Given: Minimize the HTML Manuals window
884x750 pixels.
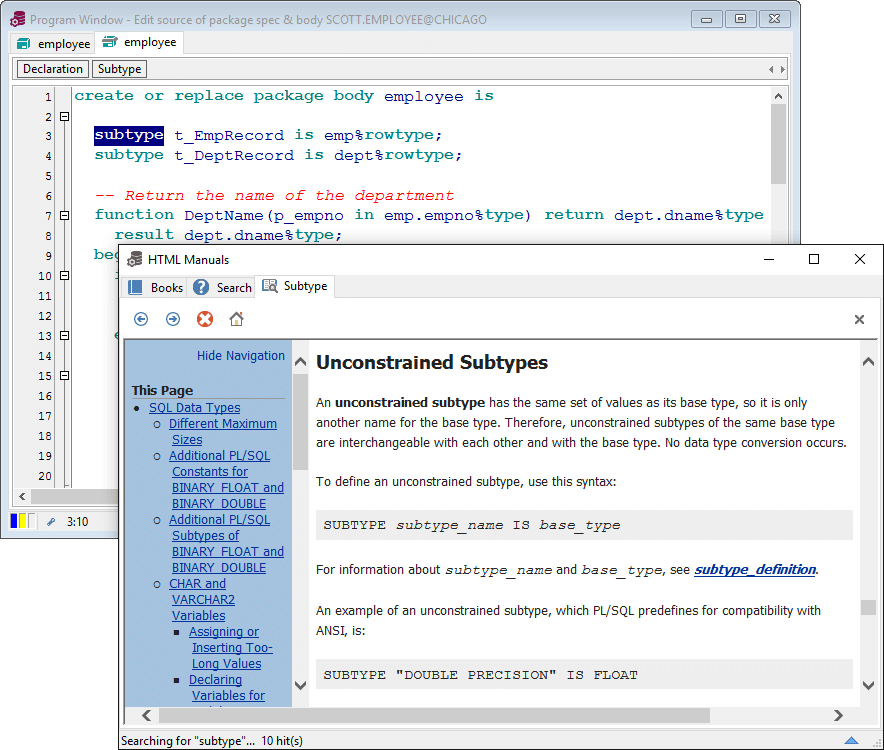Looking at the screenshot, I should (x=768, y=259).
